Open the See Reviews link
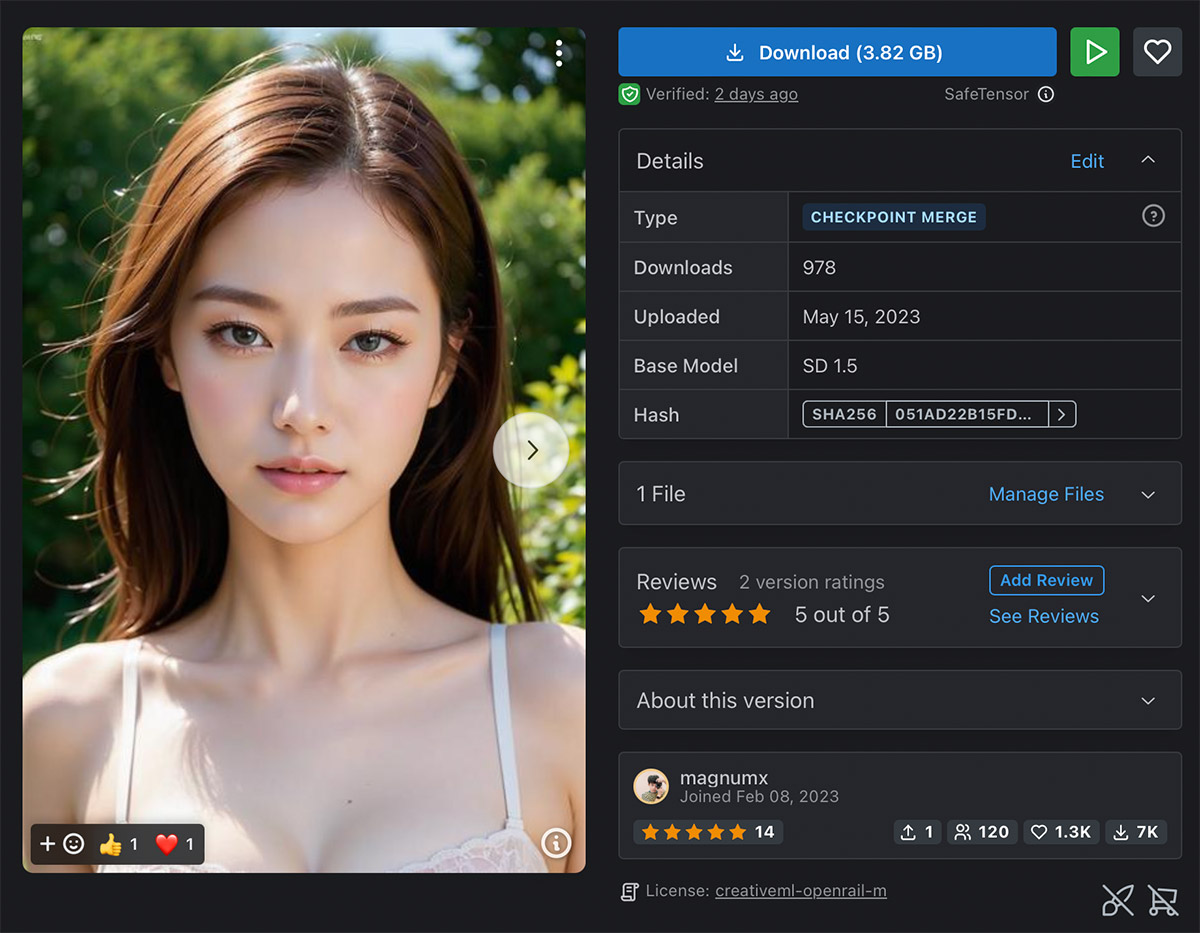Image resolution: width=1200 pixels, height=933 pixels. pos(1044,617)
